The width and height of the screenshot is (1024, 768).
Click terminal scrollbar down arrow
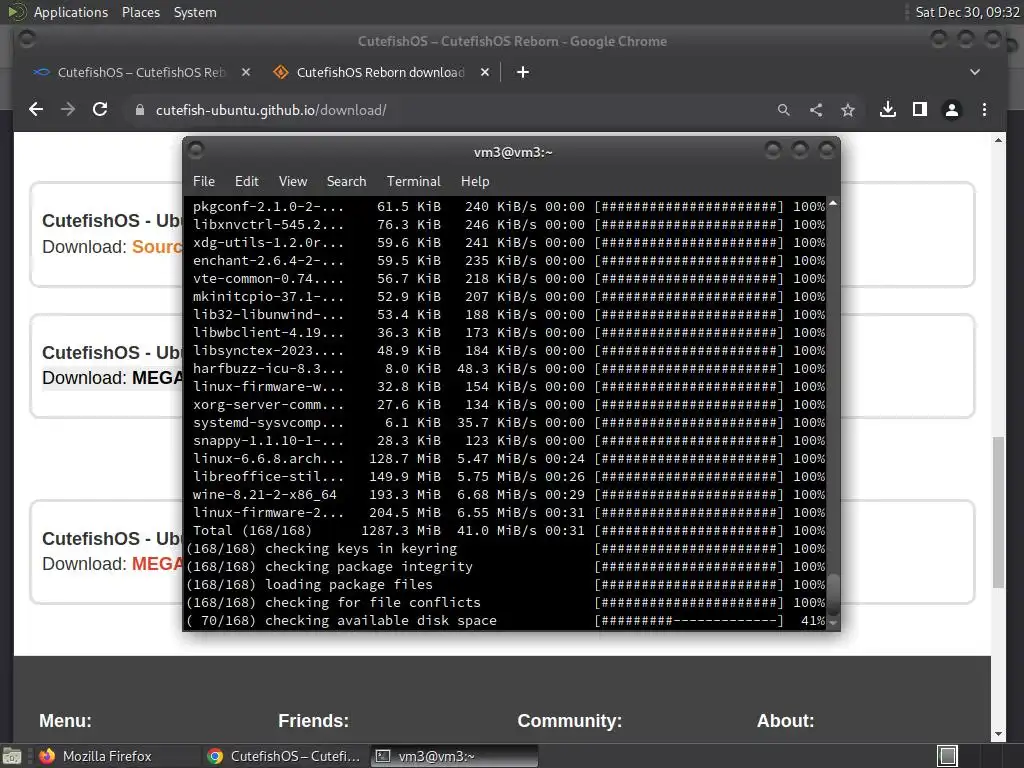[x=833, y=623]
